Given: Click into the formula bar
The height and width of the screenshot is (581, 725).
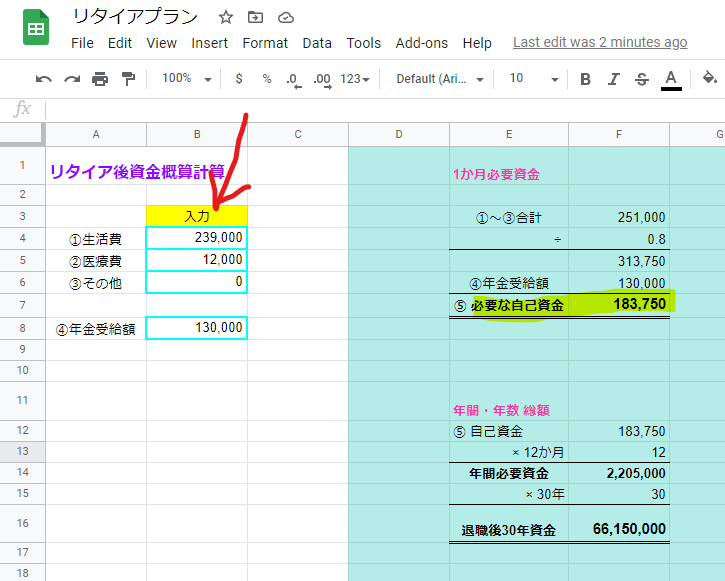Looking at the screenshot, I should 384,110.
